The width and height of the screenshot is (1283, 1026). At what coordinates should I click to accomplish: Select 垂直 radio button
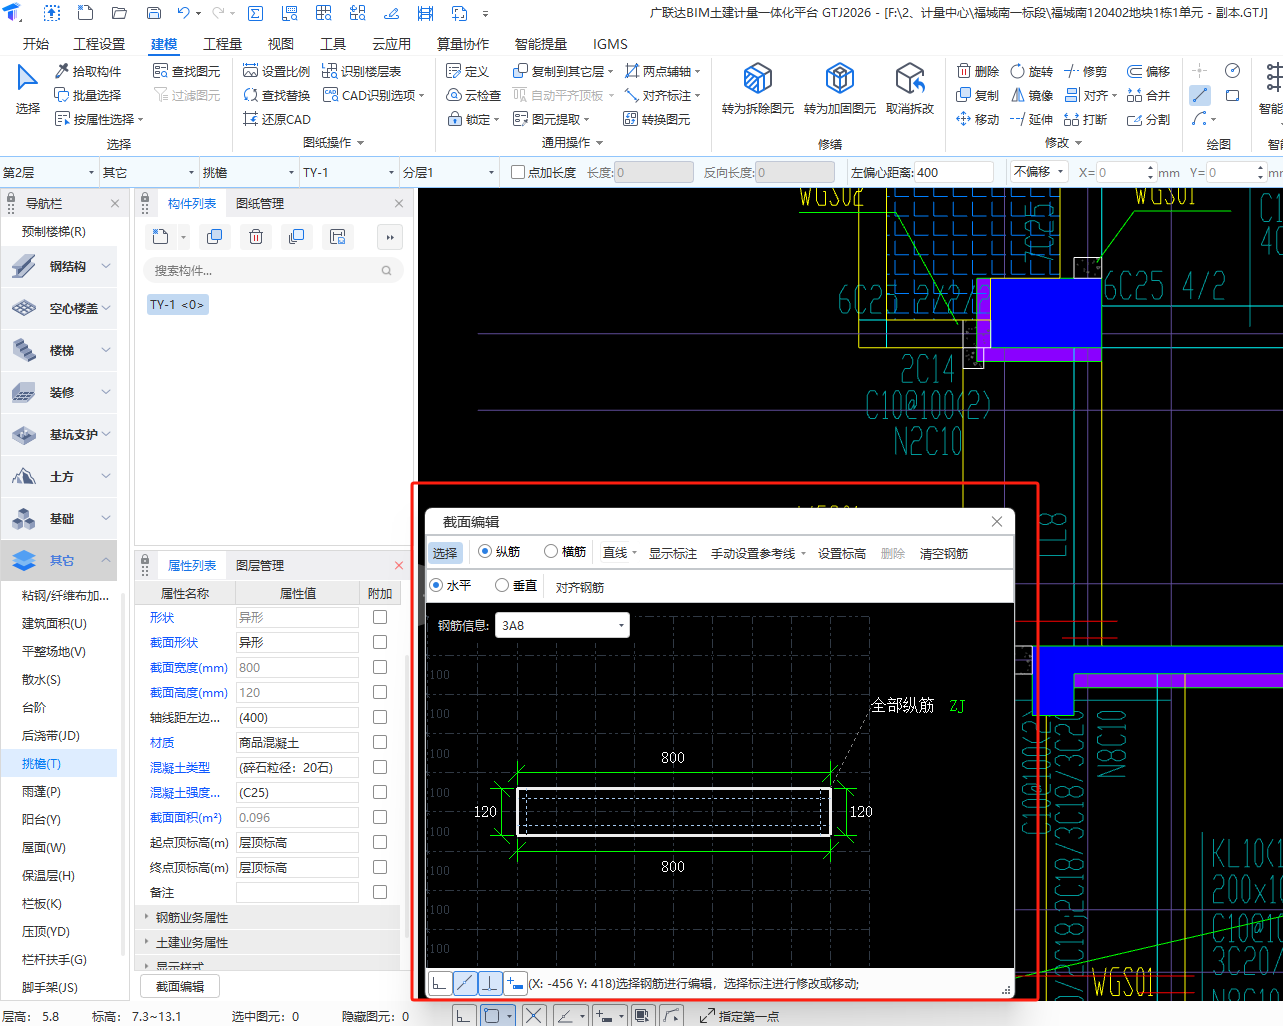[x=502, y=585]
